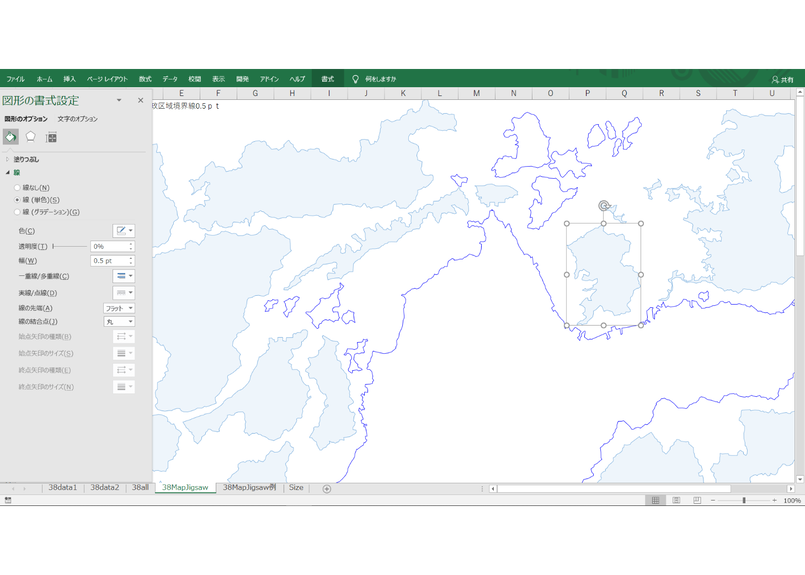Open the 挿入 ribbon tab
The image size is (805, 575).
click(69, 79)
